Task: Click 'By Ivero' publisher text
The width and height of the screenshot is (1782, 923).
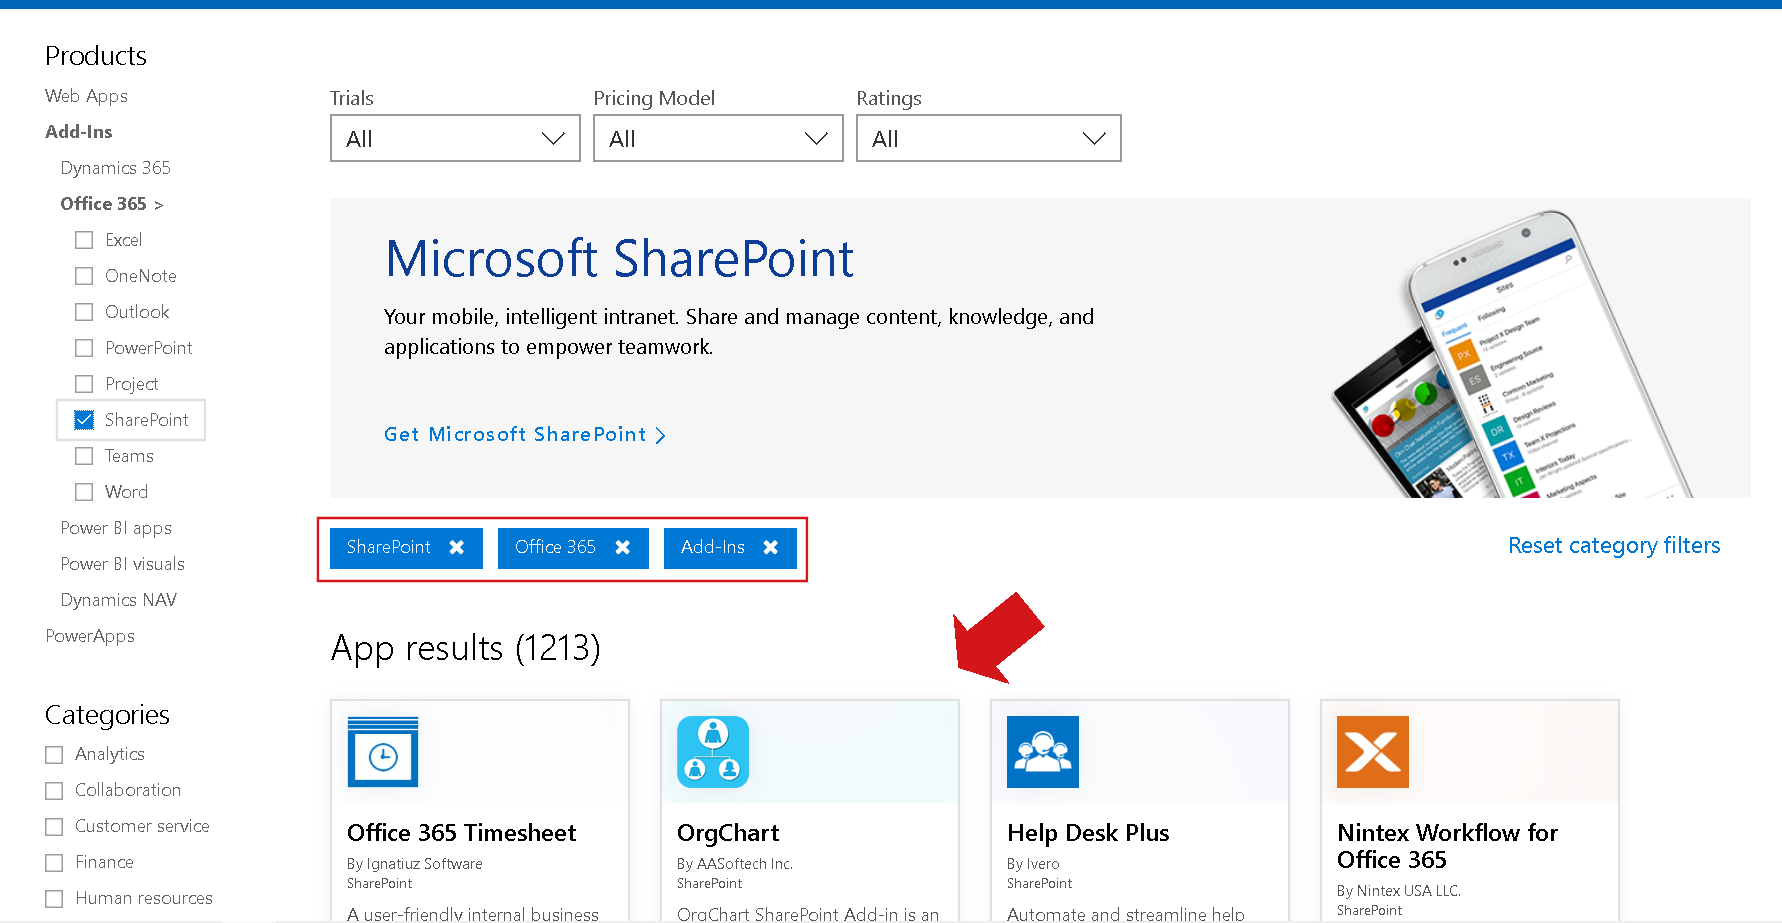Action: [1033, 864]
